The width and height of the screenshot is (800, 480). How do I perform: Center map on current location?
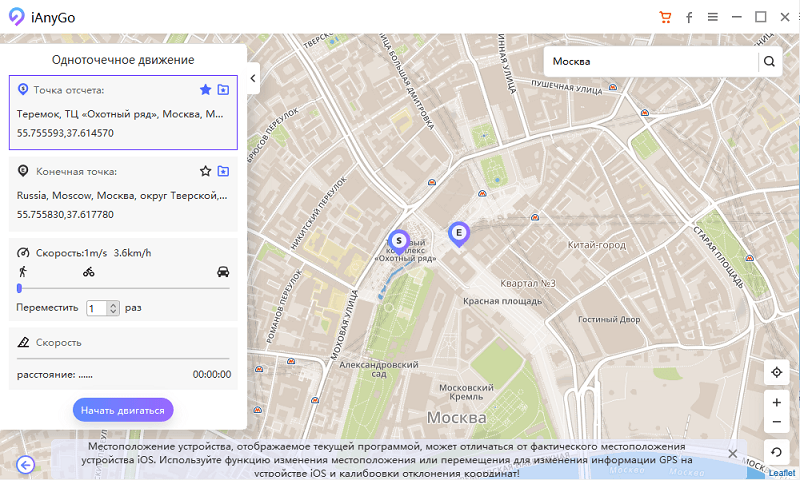click(x=777, y=372)
